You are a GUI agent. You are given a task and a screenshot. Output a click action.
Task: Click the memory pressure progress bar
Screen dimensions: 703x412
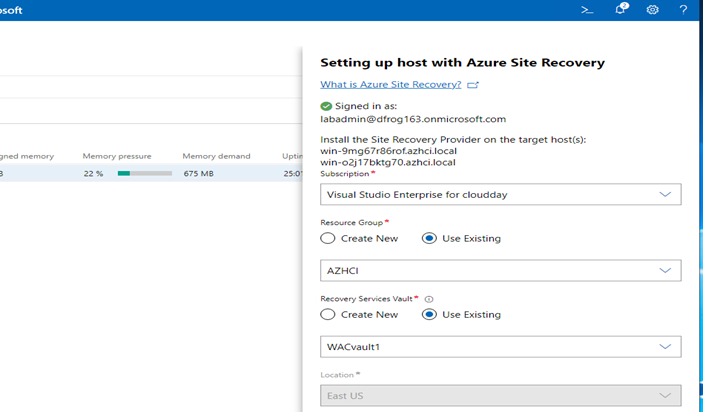tap(145, 173)
